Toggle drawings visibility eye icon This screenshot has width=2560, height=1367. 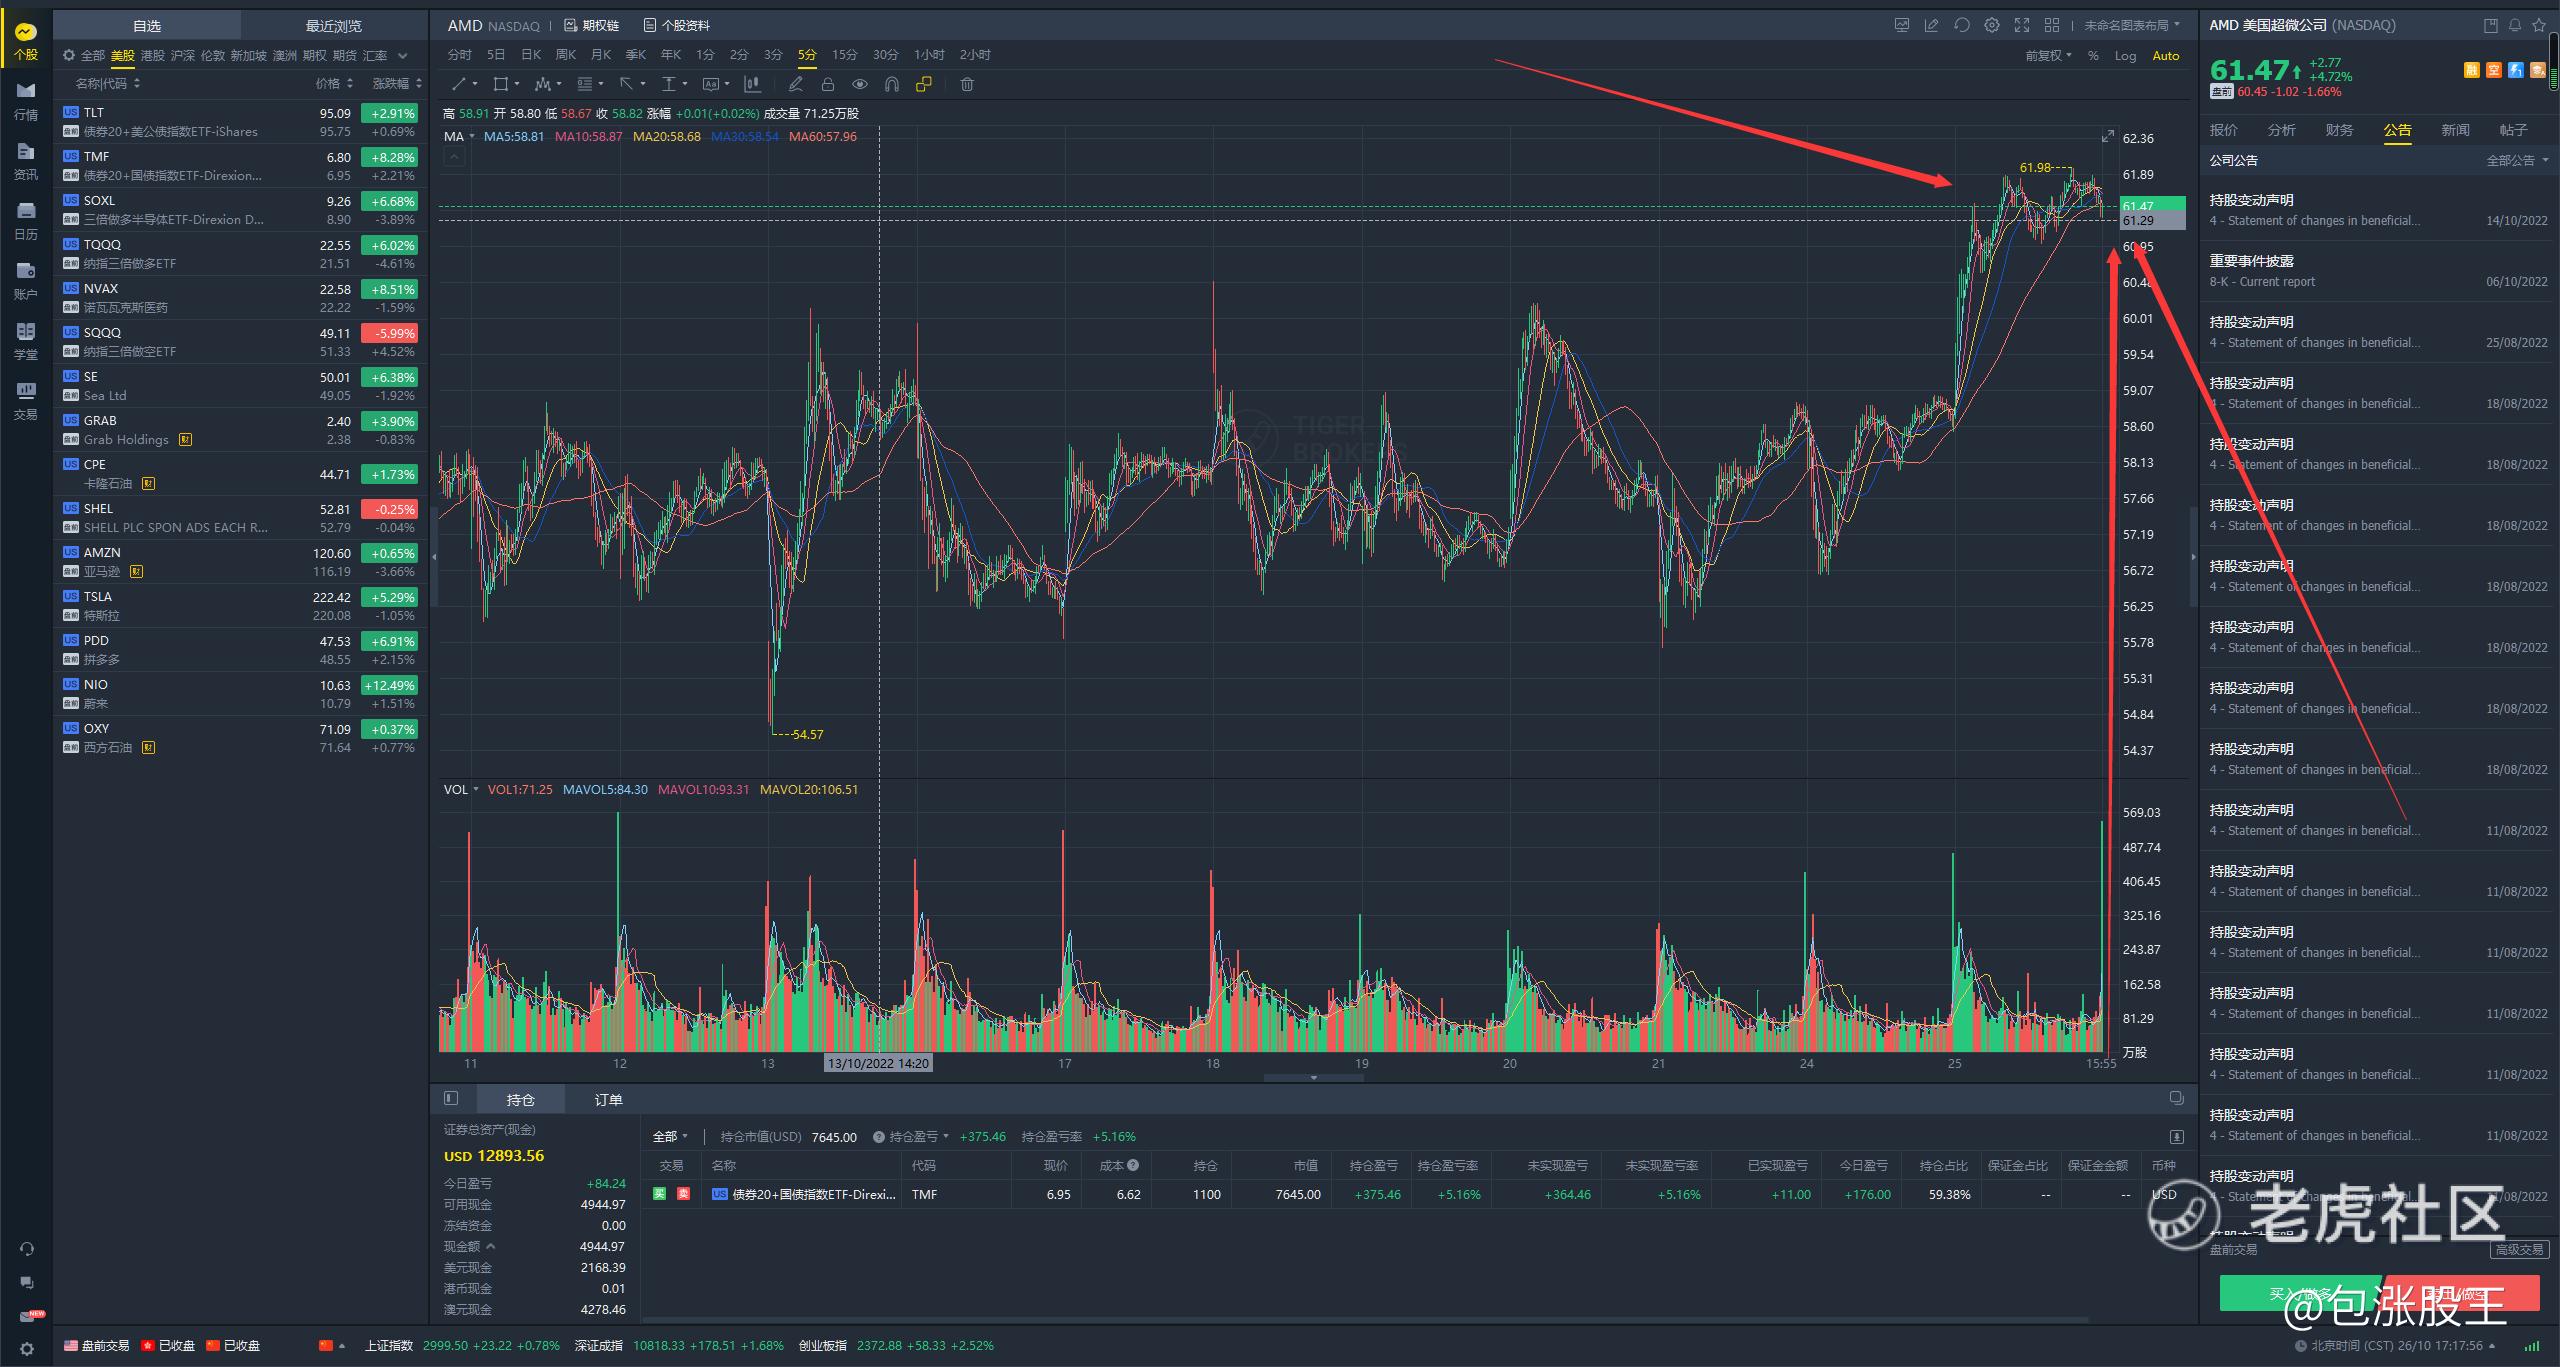tap(860, 84)
